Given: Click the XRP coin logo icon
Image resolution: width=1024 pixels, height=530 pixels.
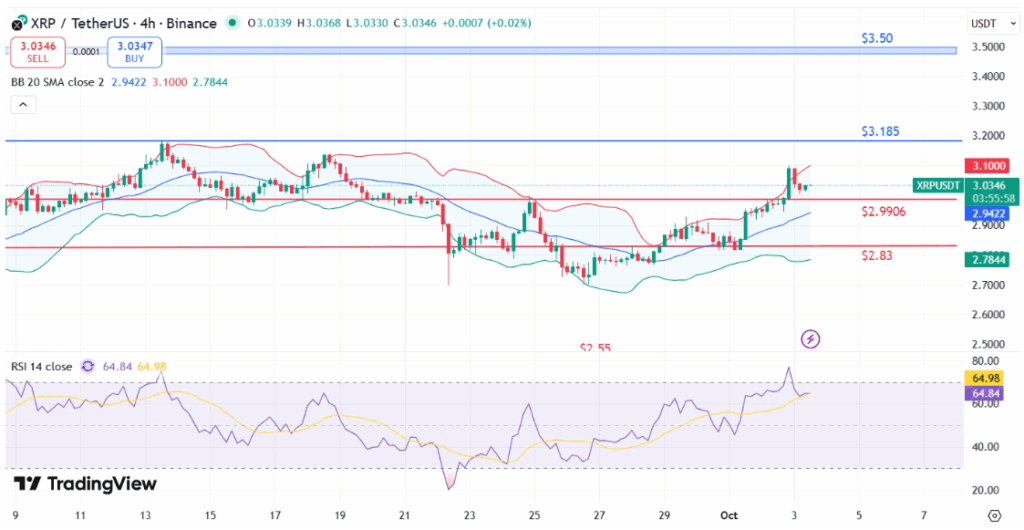Looking at the screenshot, I should (x=17, y=22).
